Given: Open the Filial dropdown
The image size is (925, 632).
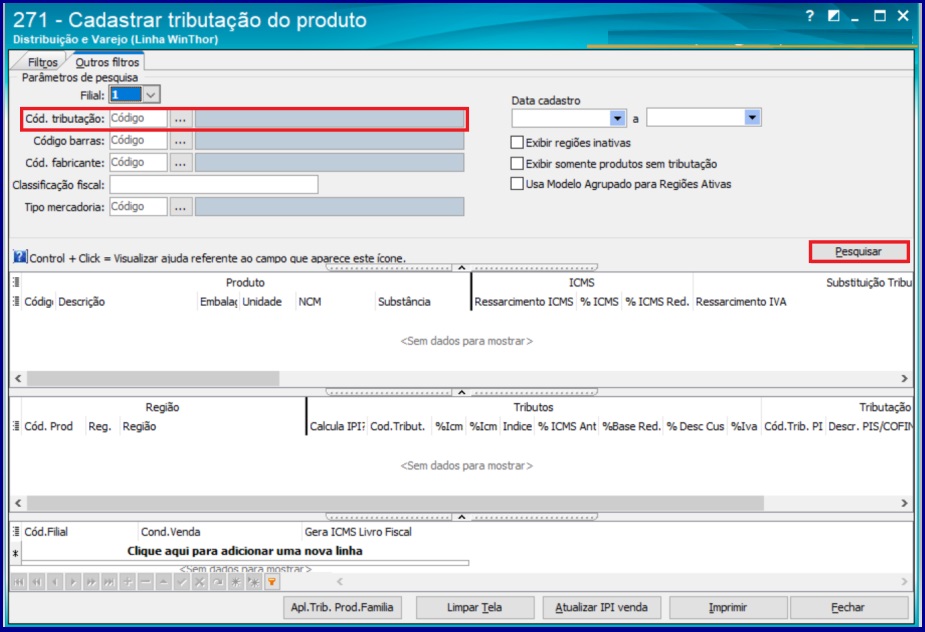Looking at the screenshot, I should (x=152, y=94).
